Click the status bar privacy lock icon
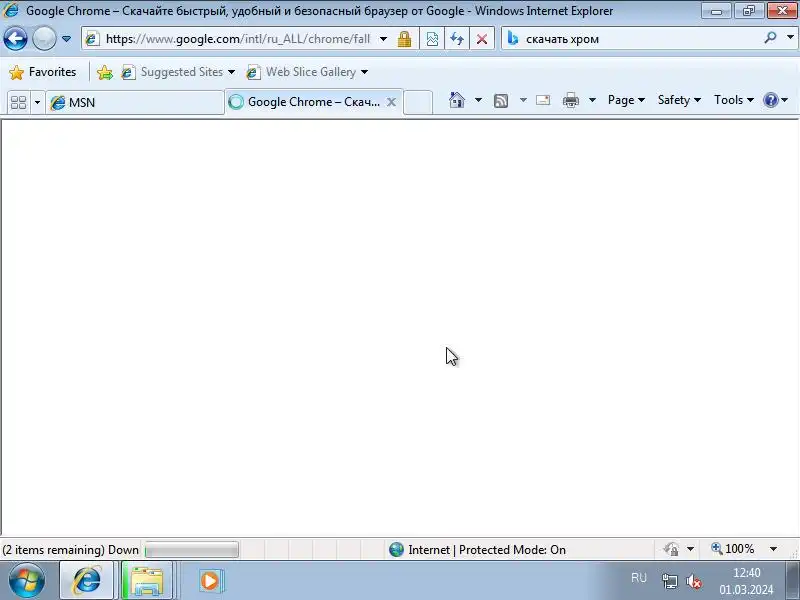The width and height of the screenshot is (800, 600). (x=671, y=549)
